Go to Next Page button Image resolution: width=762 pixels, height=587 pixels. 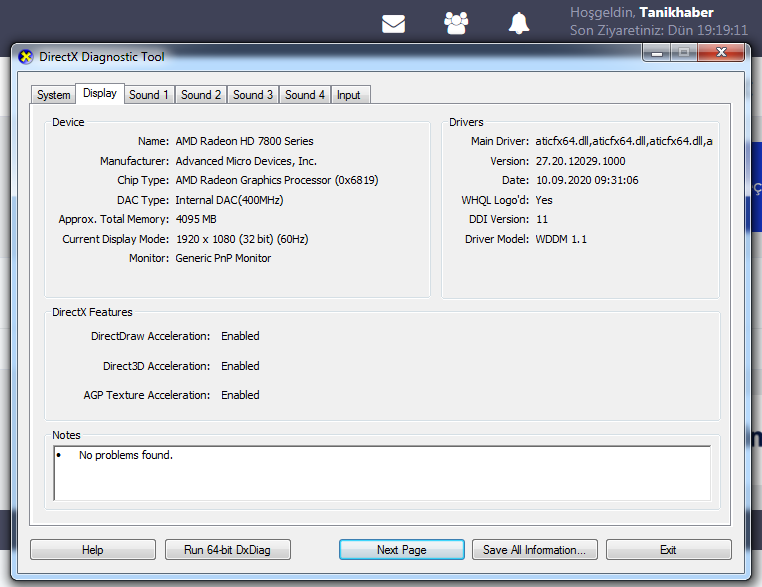click(402, 550)
